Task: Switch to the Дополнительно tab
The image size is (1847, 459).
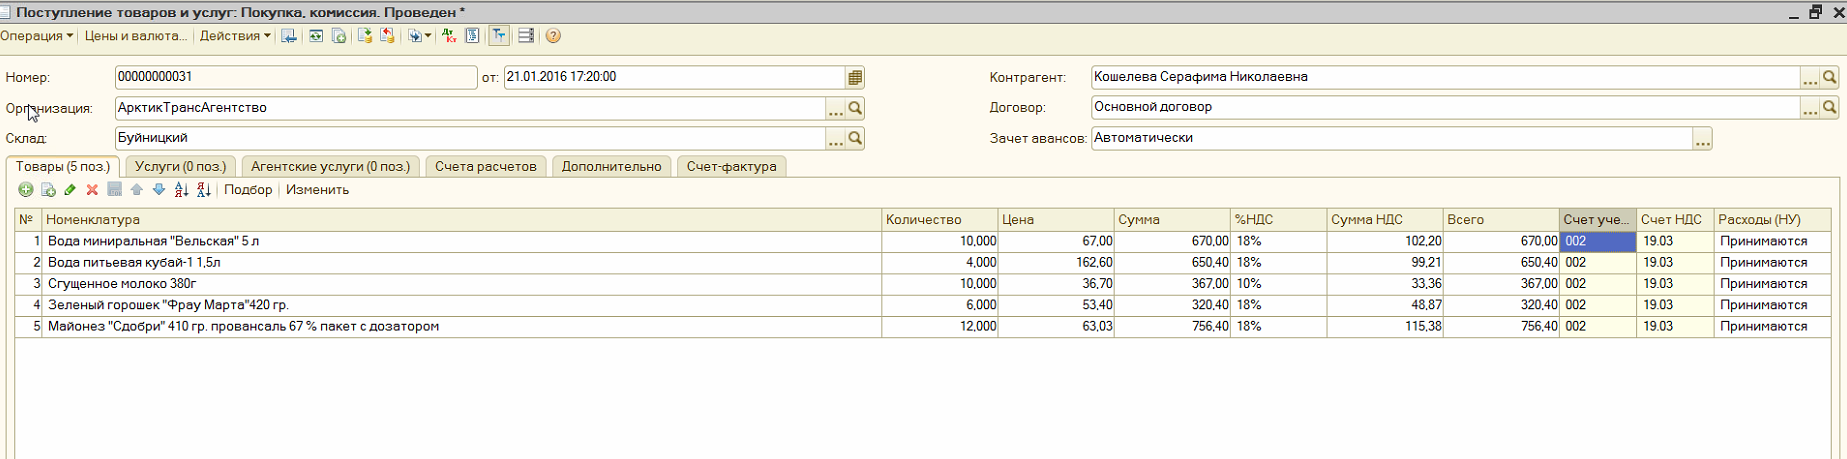Action: pos(612,167)
